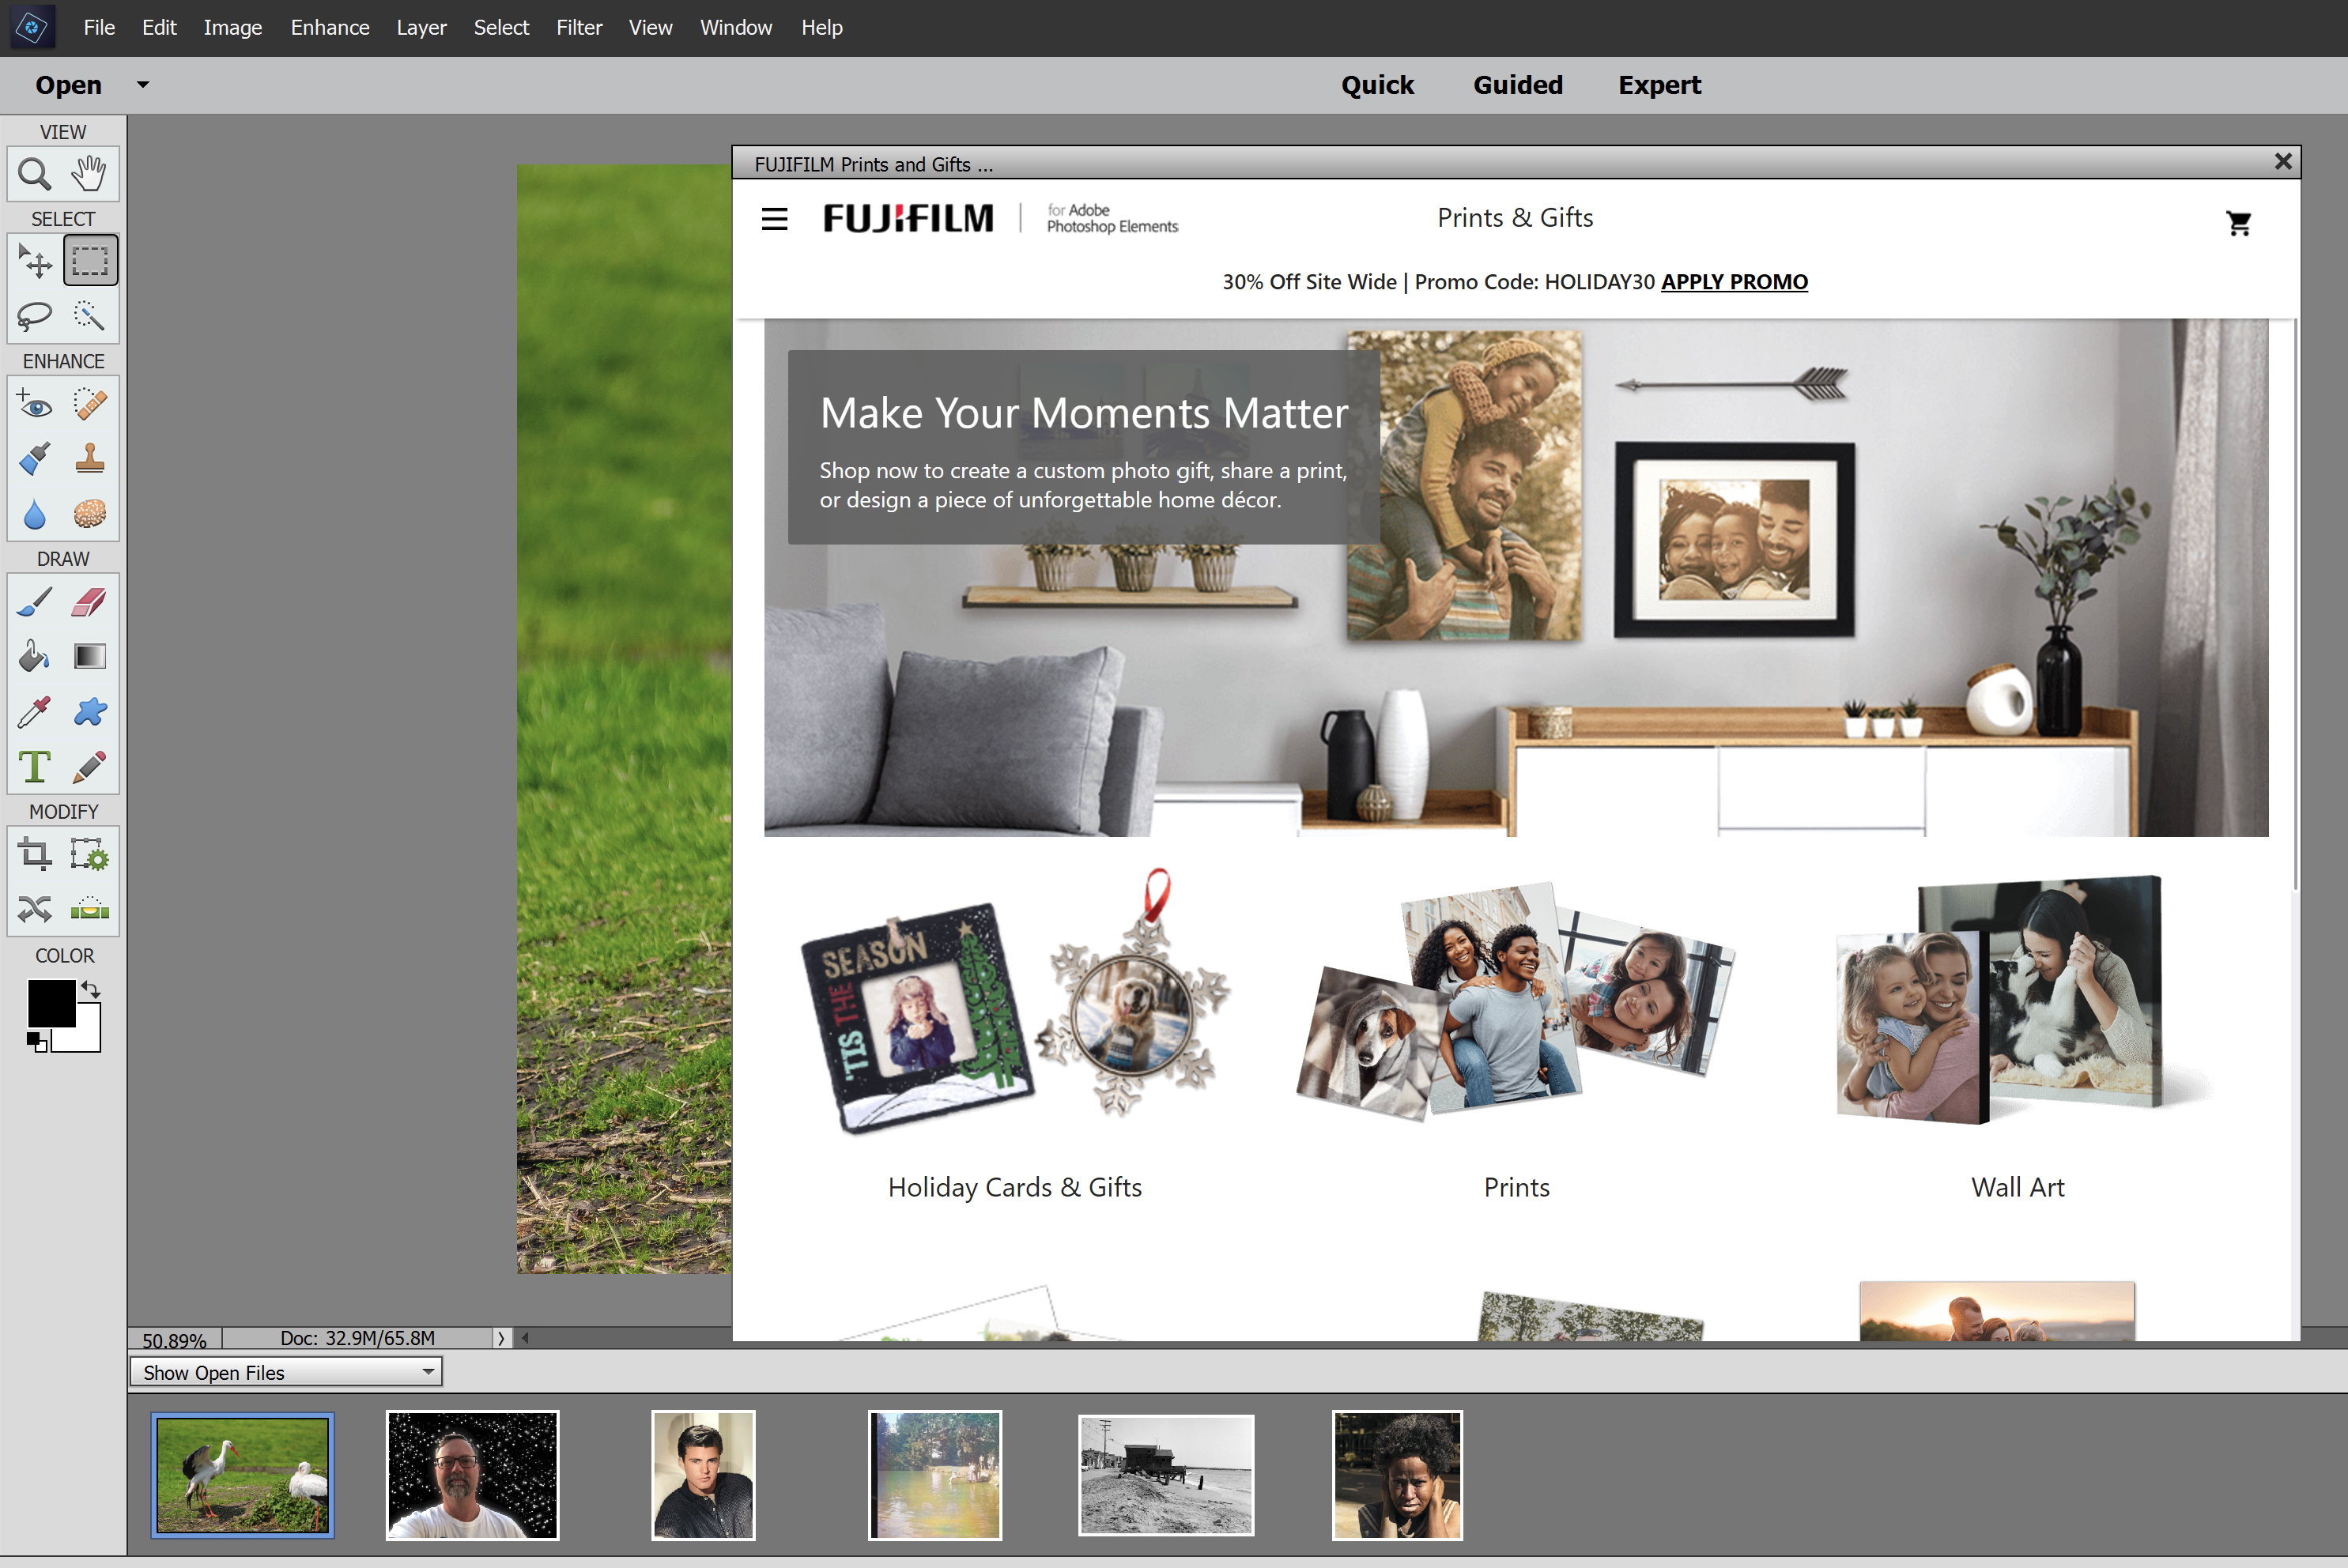Select the Zoom tool
This screenshot has width=2348, height=1568.
pos(35,174)
